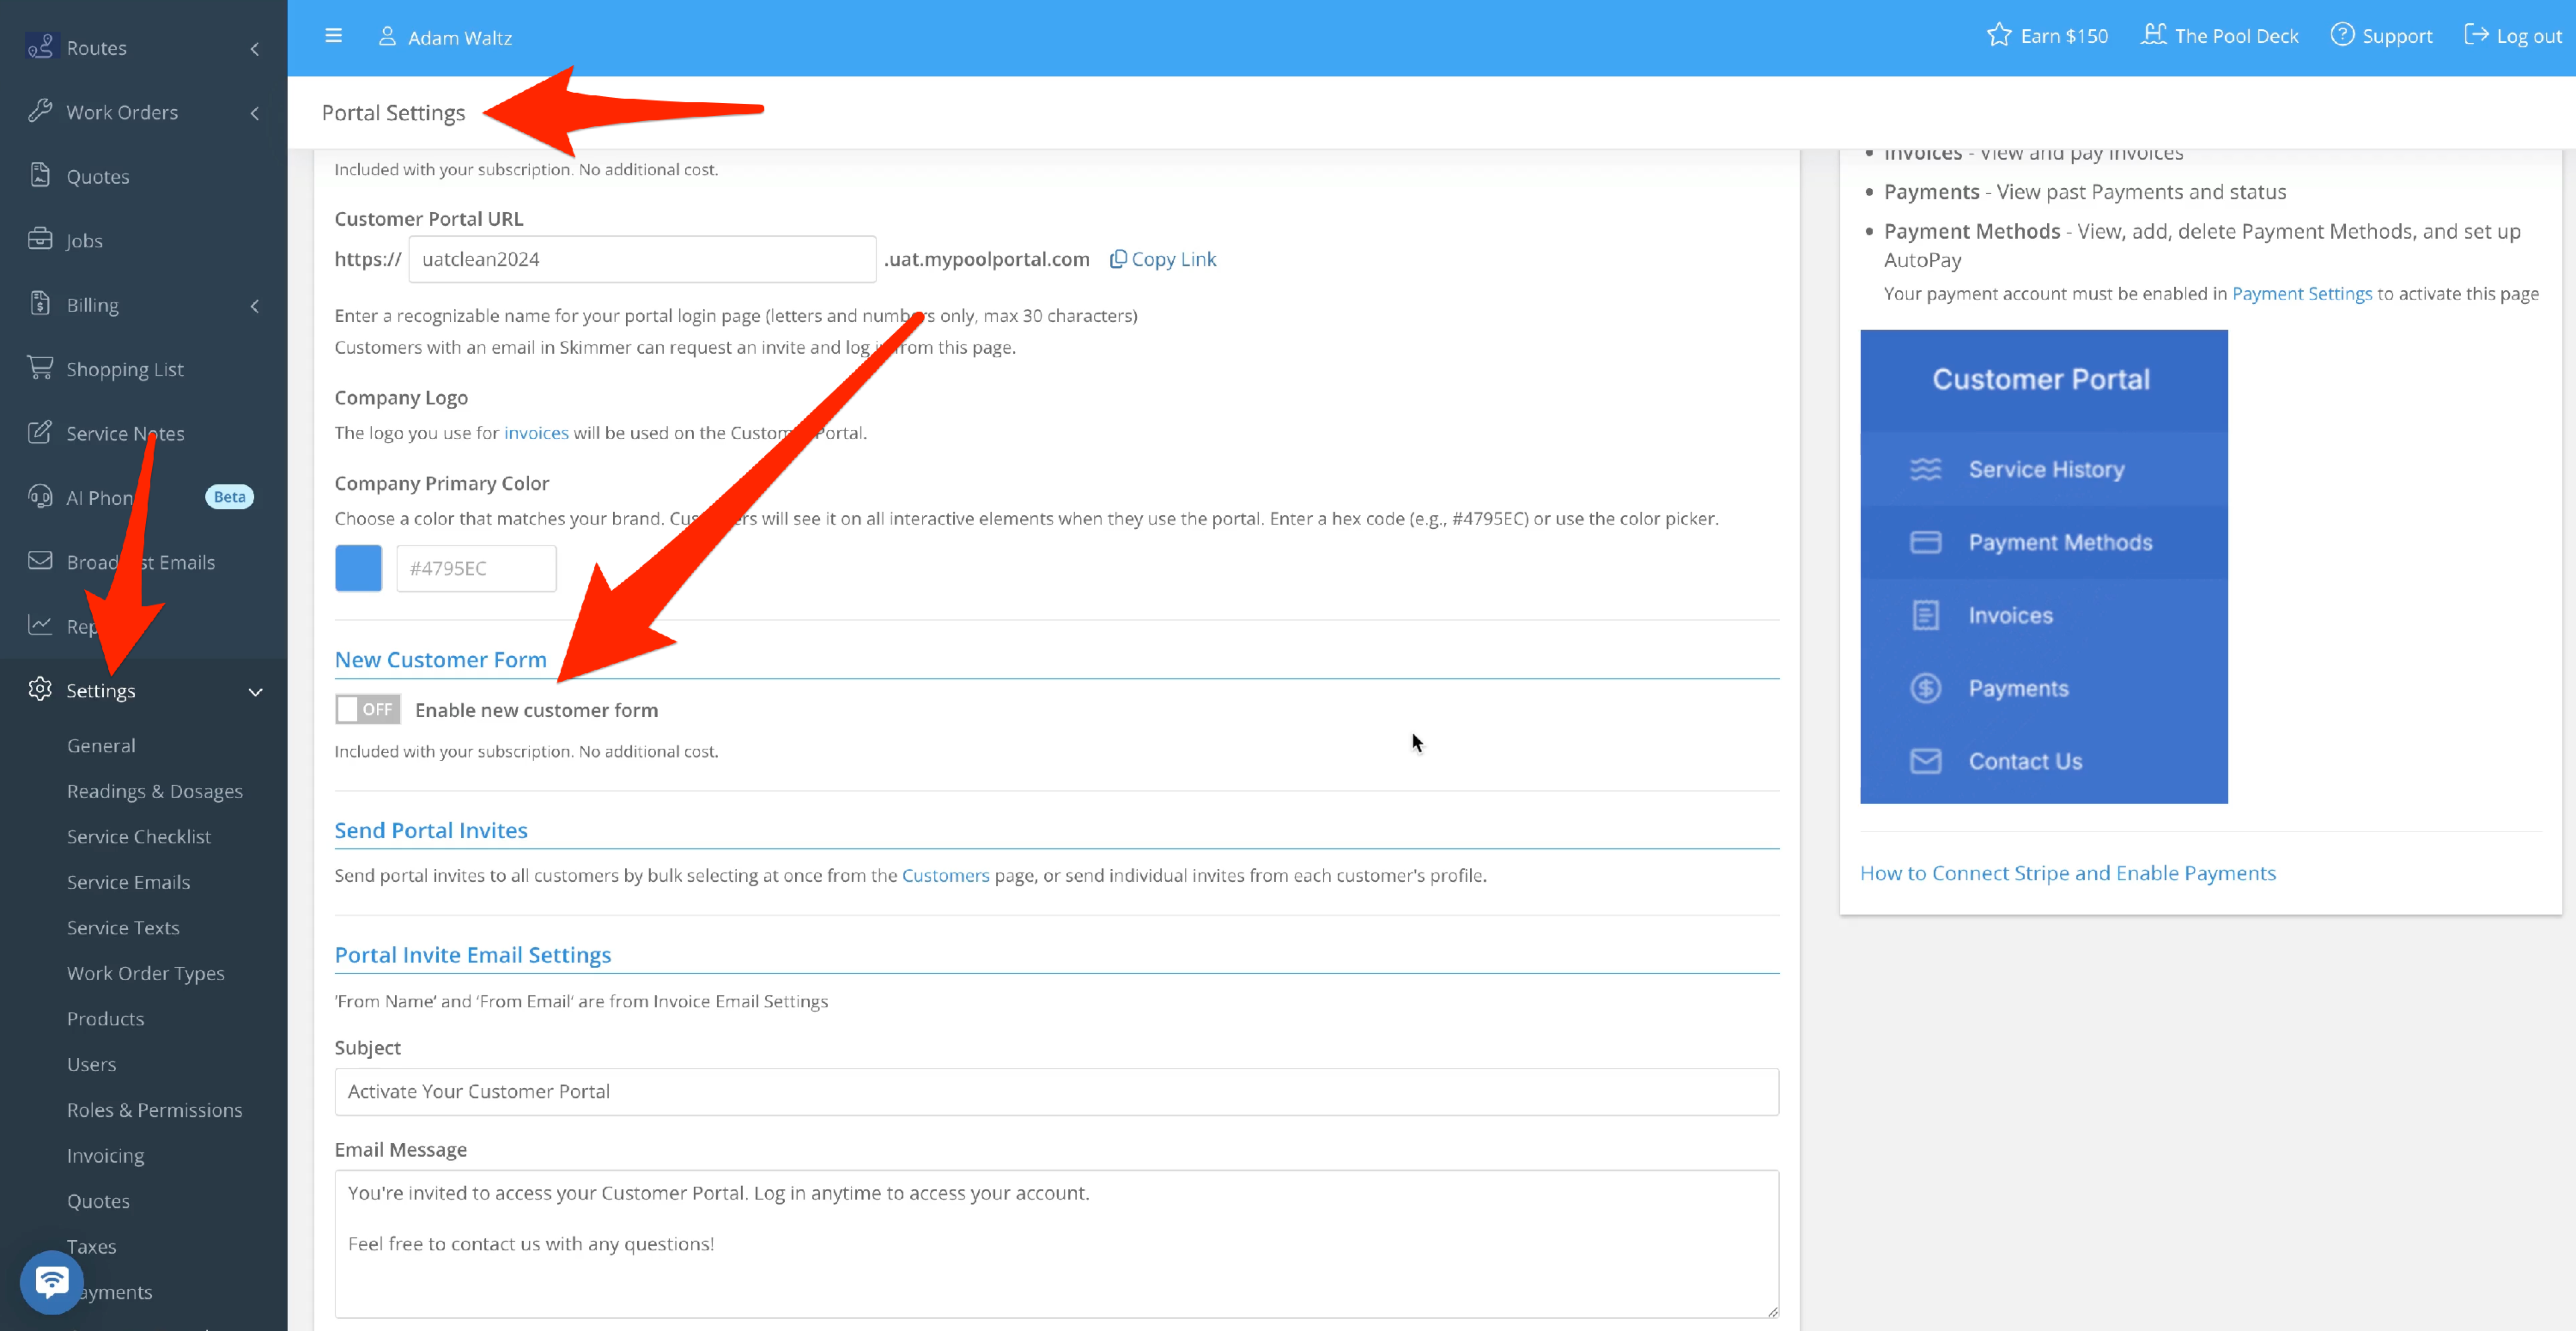Open How to Connect Stripe link
The height and width of the screenshot is (1331, 2576).
coord(2067,873)
